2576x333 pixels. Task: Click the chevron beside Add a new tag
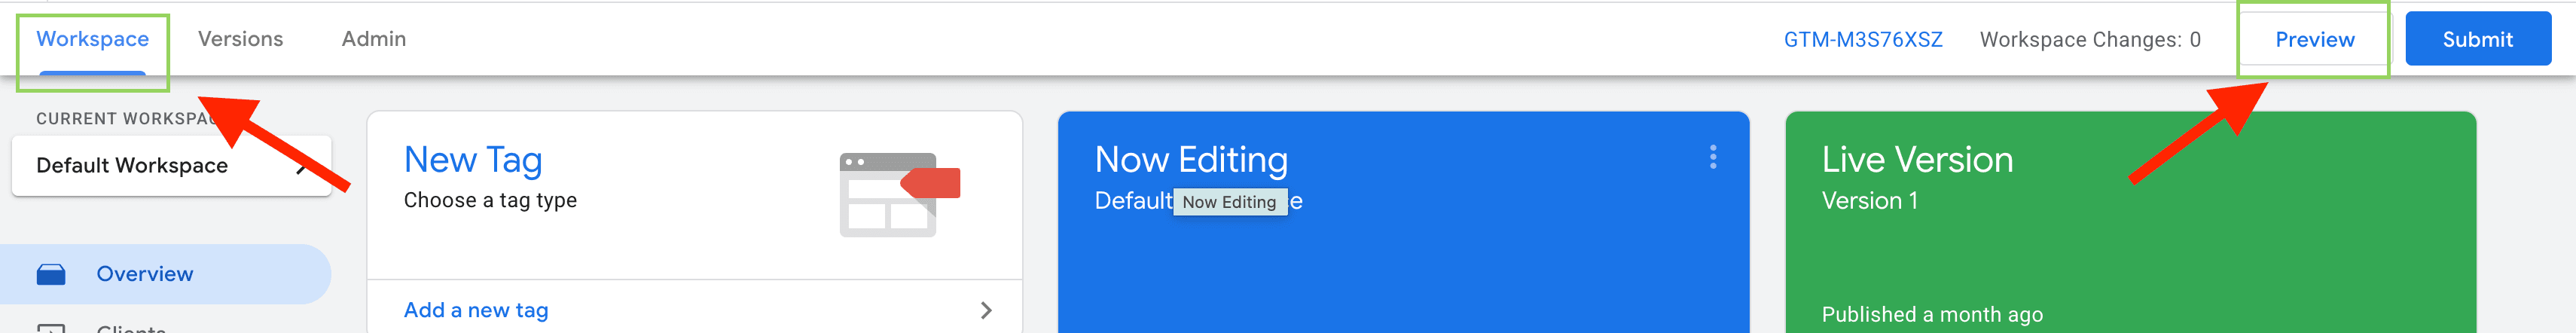click(985, 310)
